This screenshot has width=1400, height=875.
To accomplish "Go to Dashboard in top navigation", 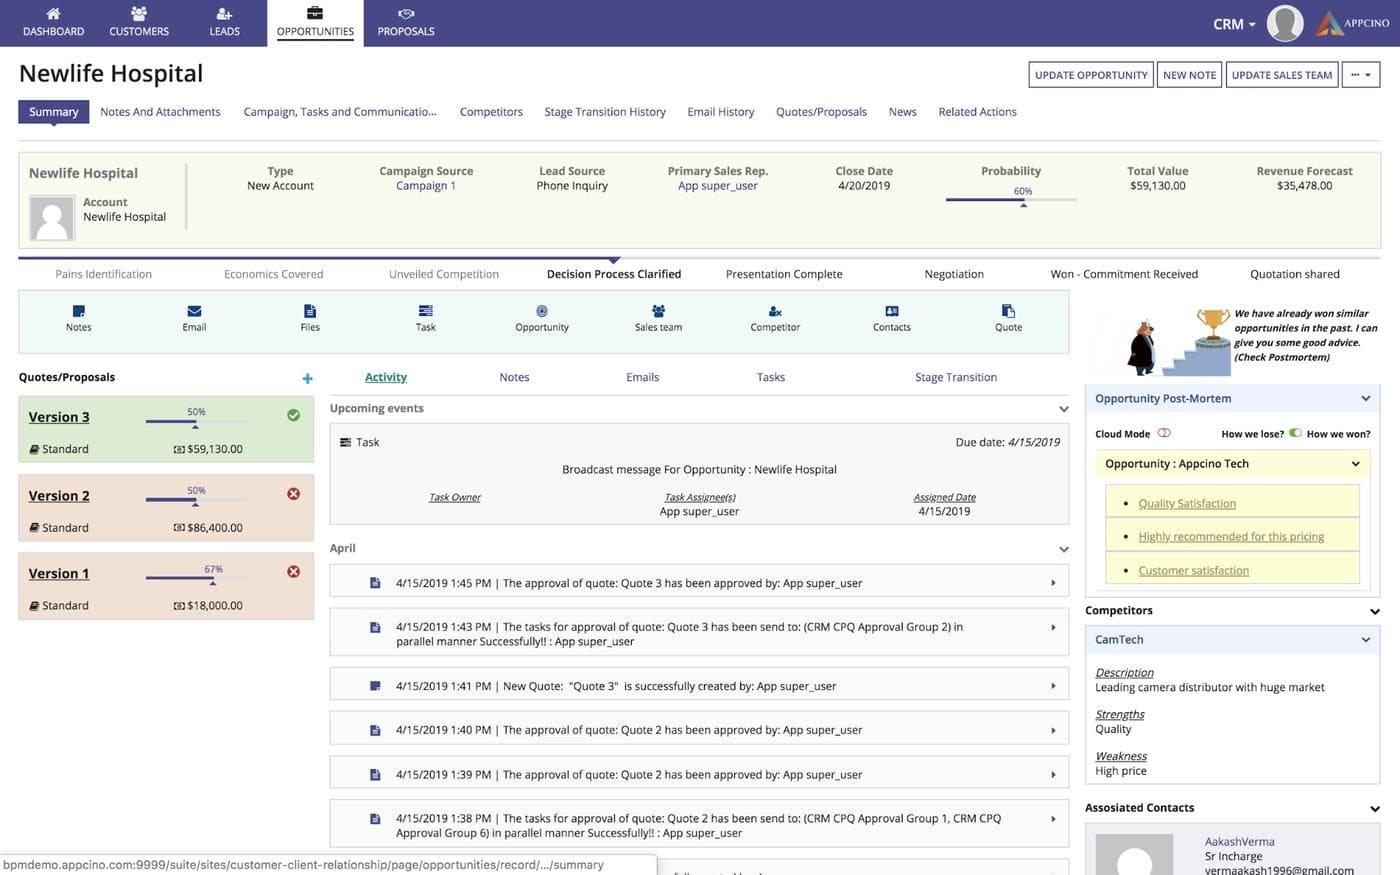I will [53, 22].
